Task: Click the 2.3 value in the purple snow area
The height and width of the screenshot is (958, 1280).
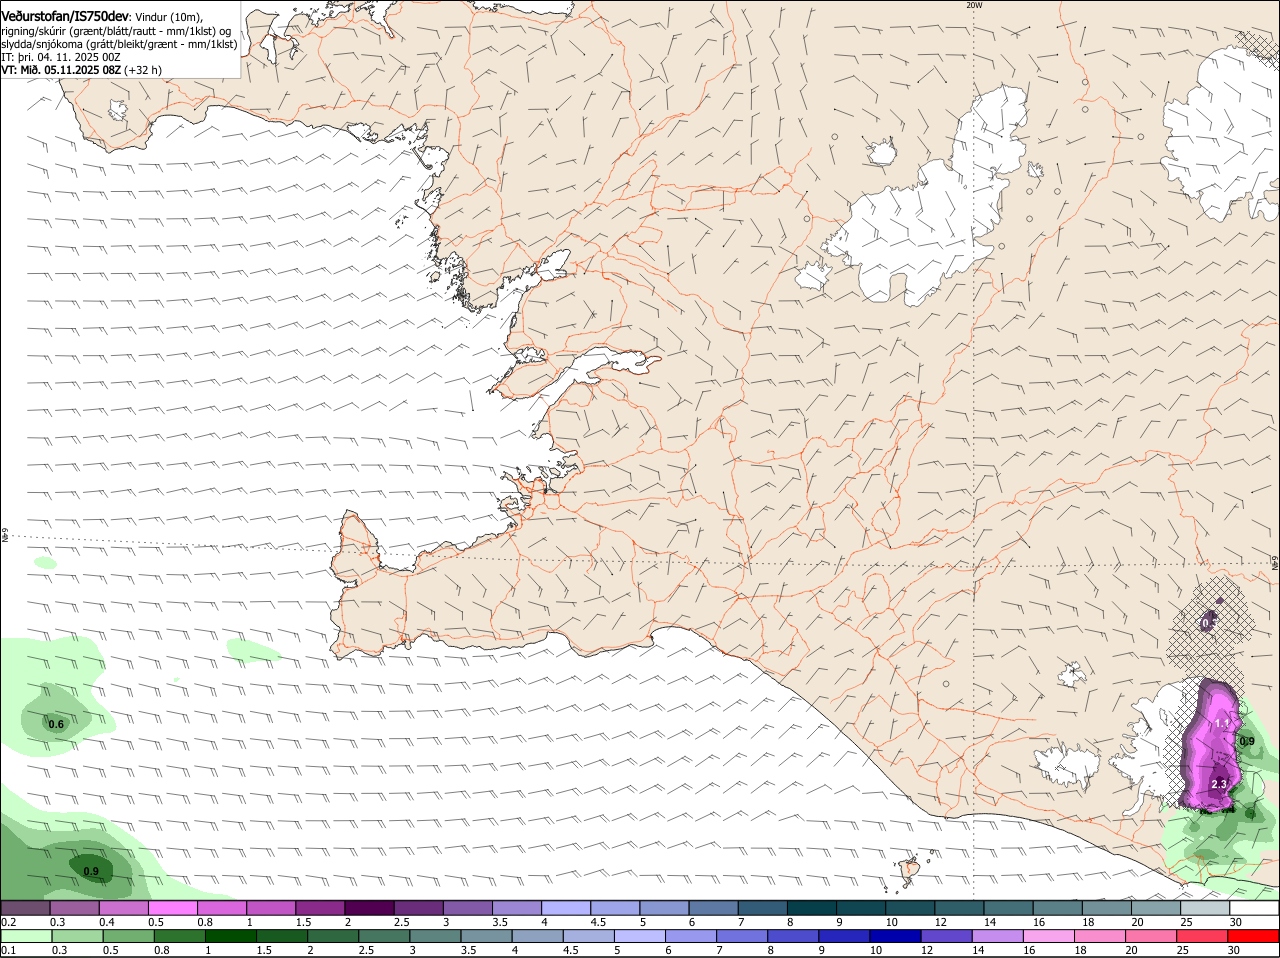Action: click(1219, 785)
